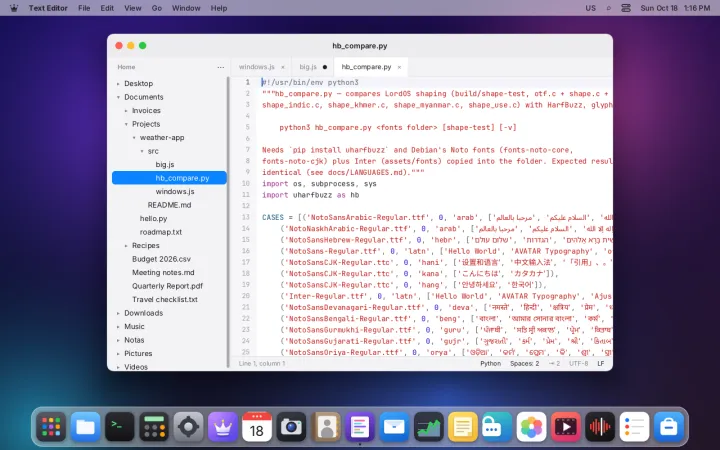Image resolution: width=720 pixels, height=450 pixels.
Task: Open the purple crown app in dock
Action: coord(223,427)
